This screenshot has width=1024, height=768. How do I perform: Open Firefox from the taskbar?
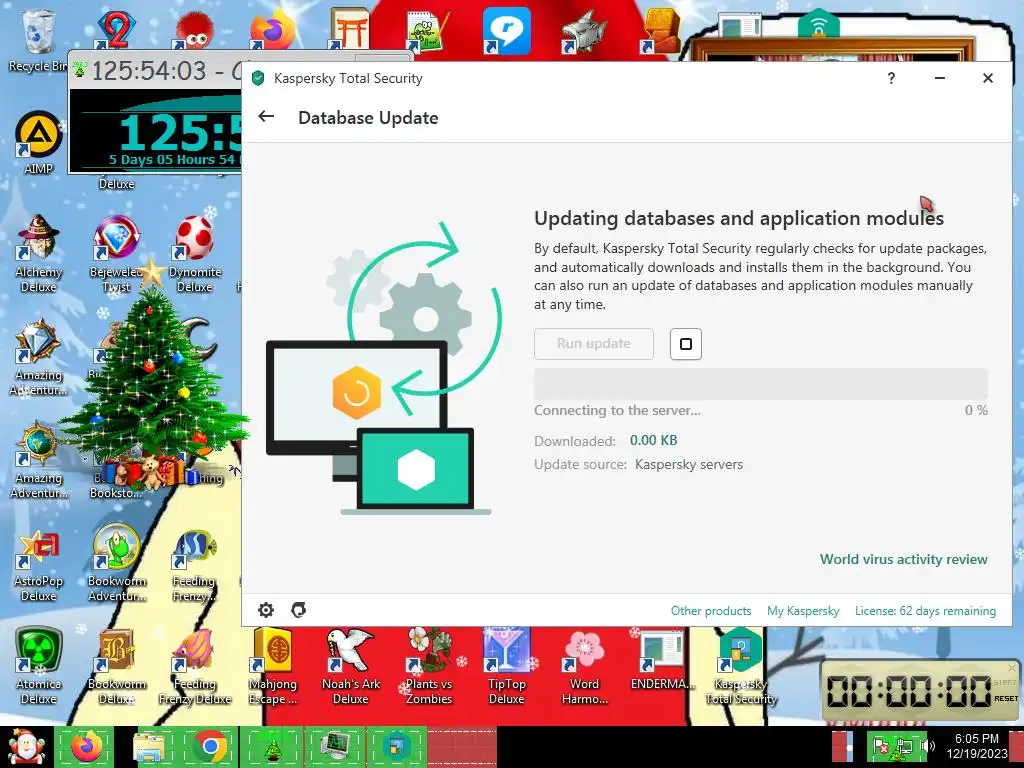tap(86, 747)
